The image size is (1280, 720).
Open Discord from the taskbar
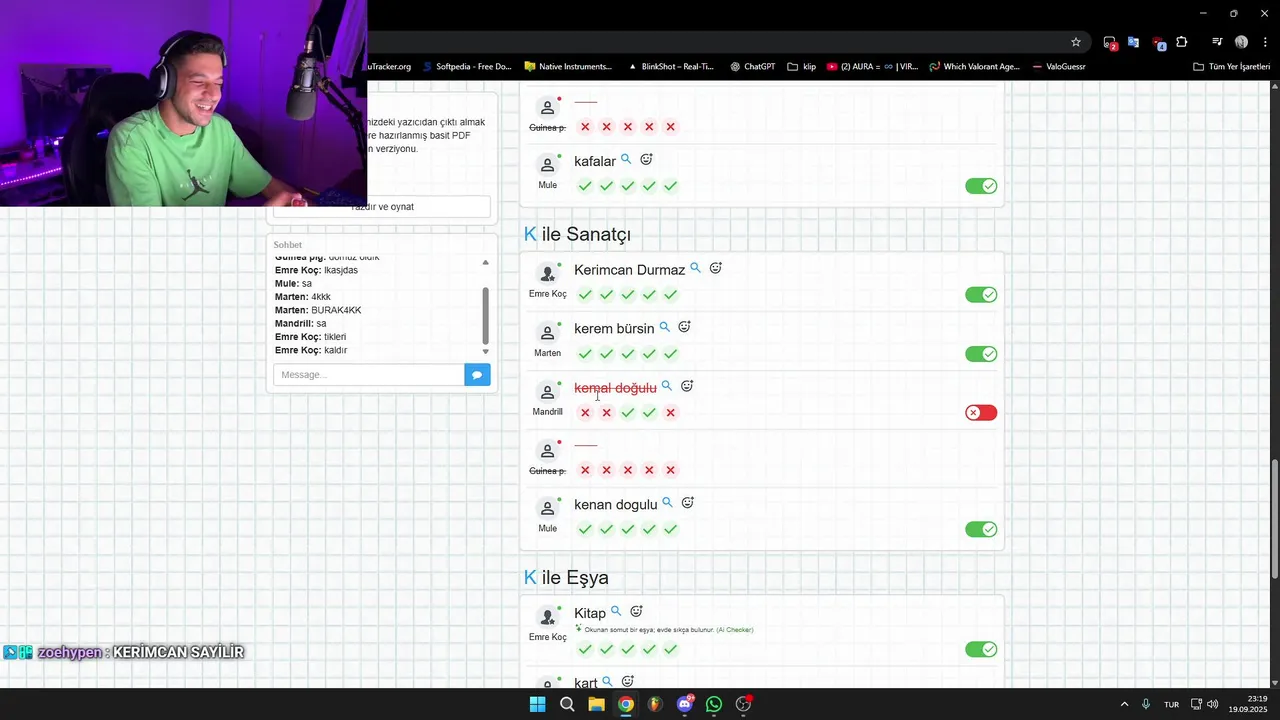click(685, 704)
